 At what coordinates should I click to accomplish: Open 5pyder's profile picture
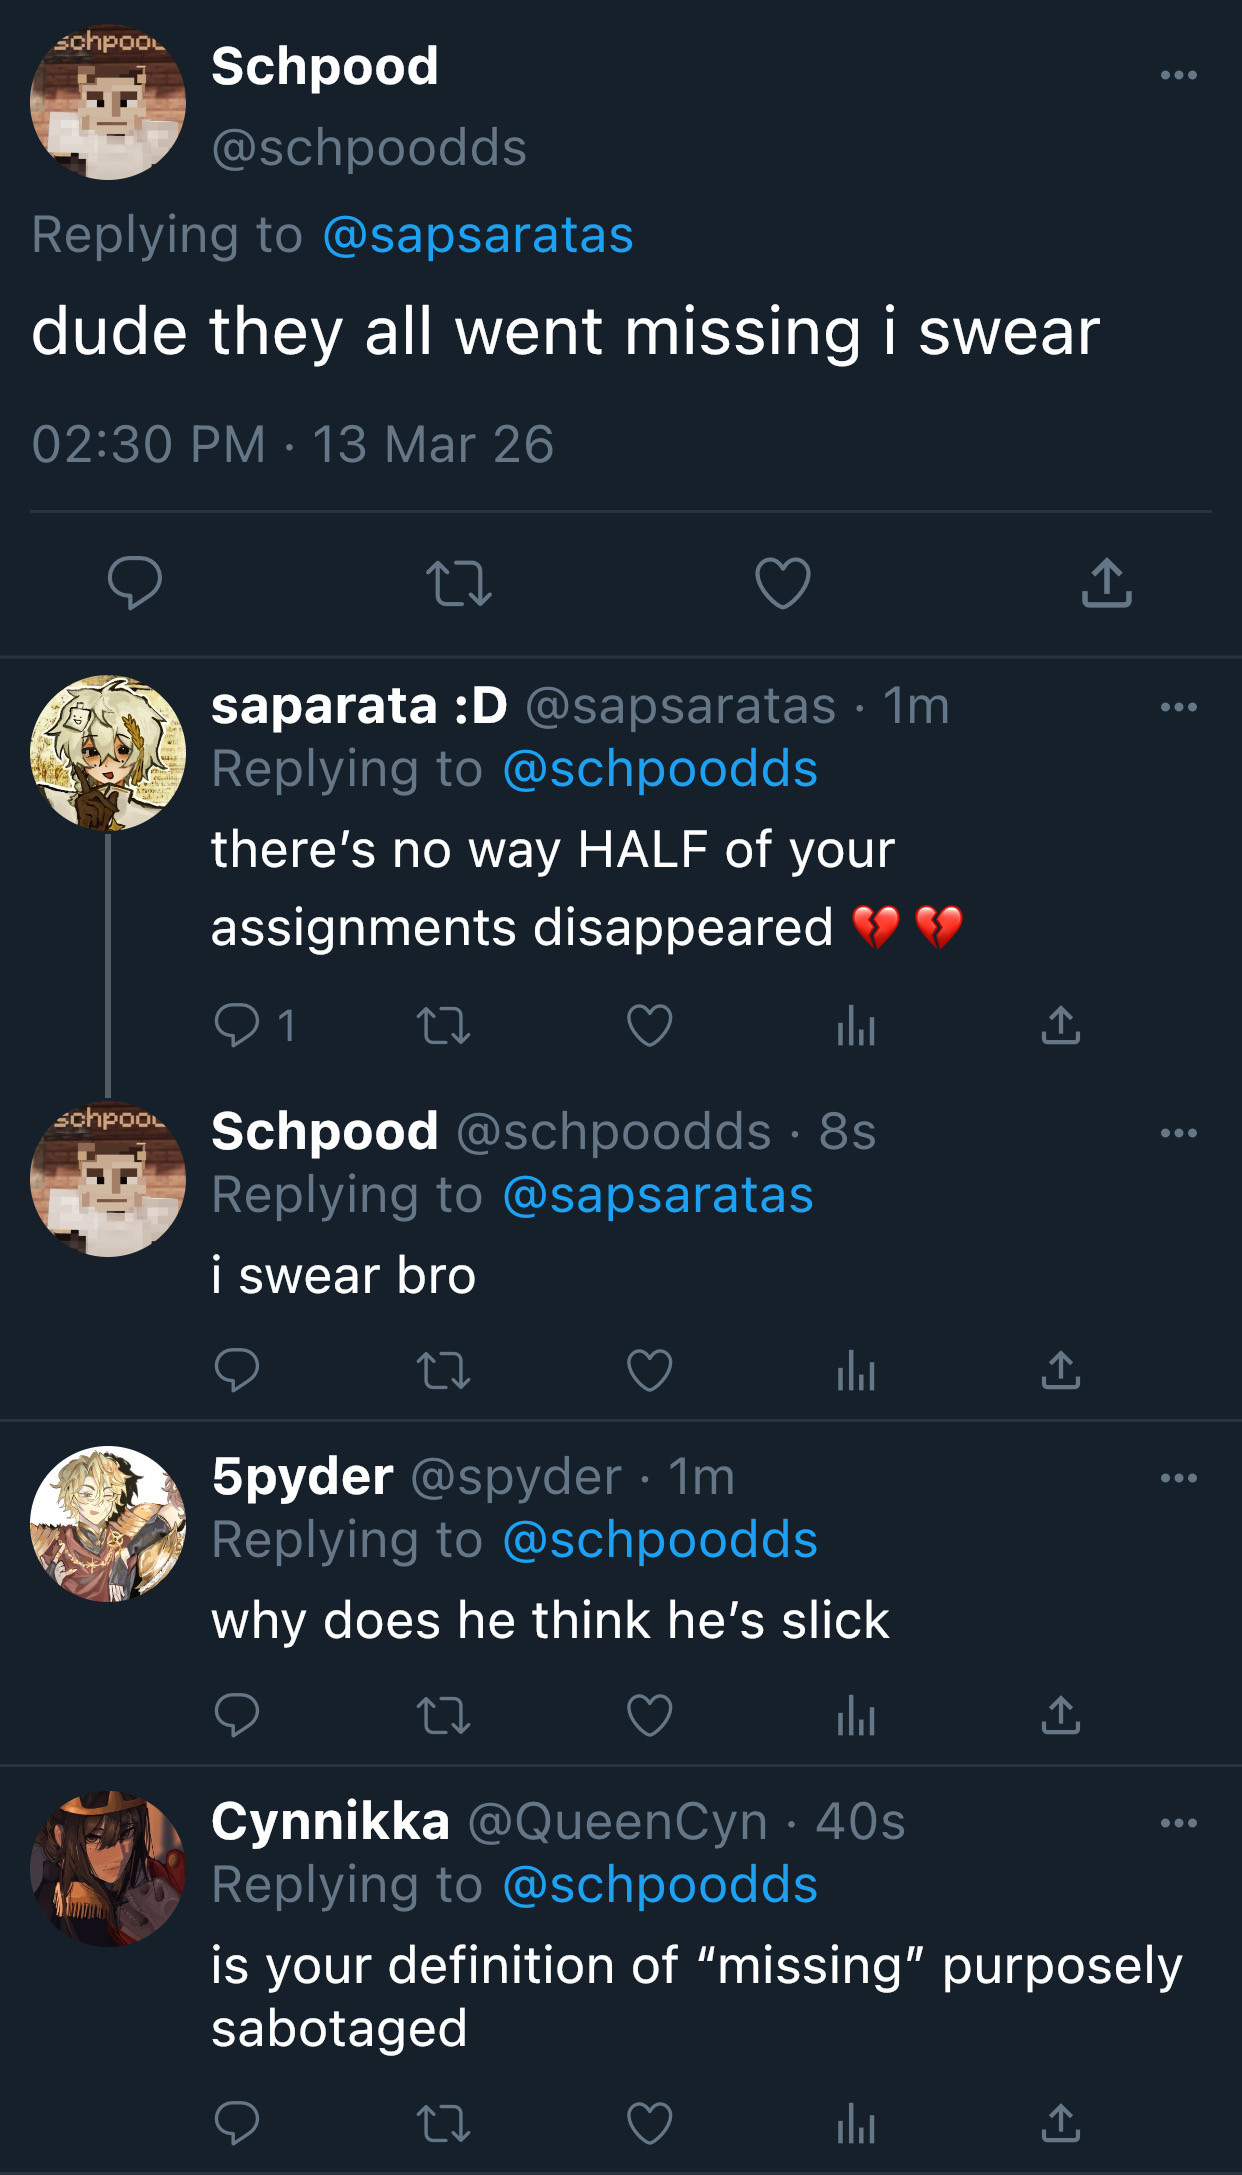point(108,1524)
